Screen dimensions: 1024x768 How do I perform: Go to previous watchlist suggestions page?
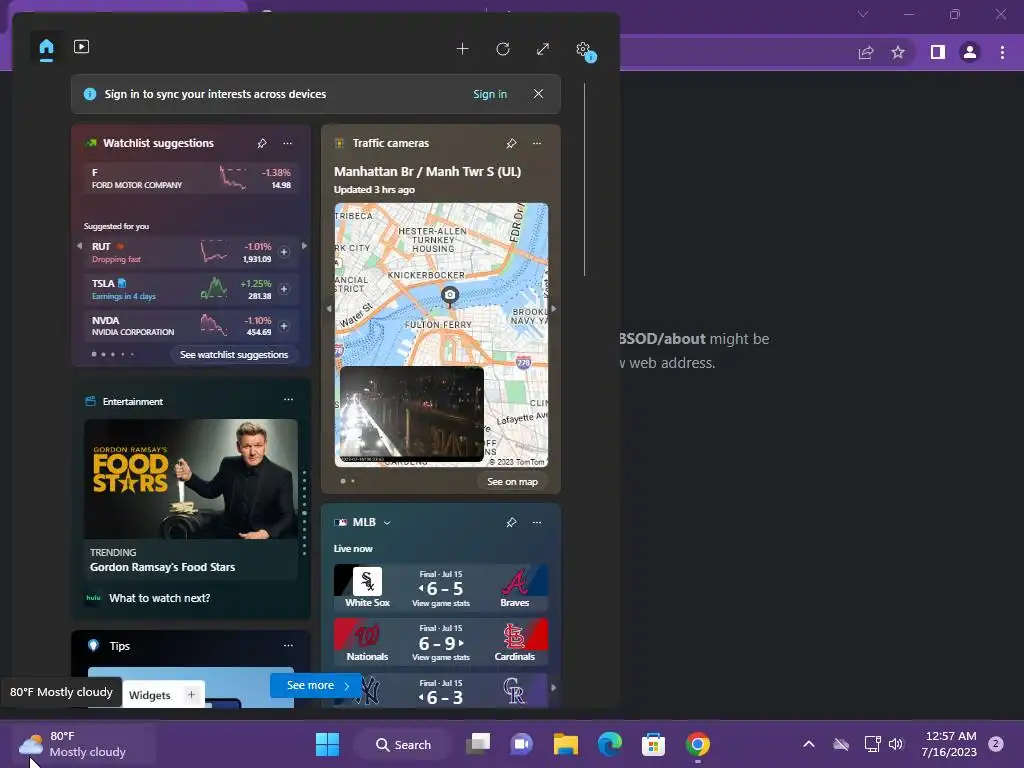pos(80,246)
